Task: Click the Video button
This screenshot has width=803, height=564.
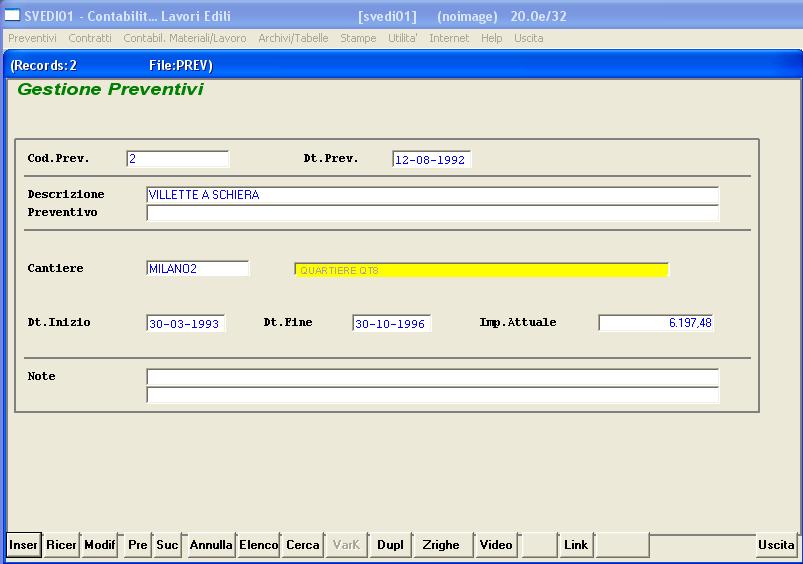Action: 496,545
